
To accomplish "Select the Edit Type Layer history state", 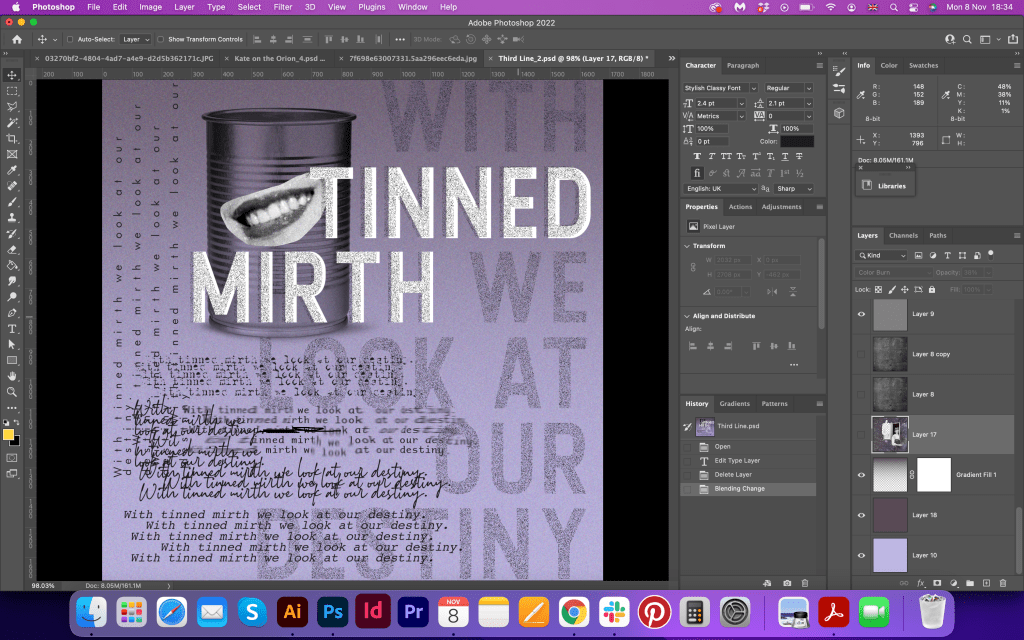I will point(735,460).
